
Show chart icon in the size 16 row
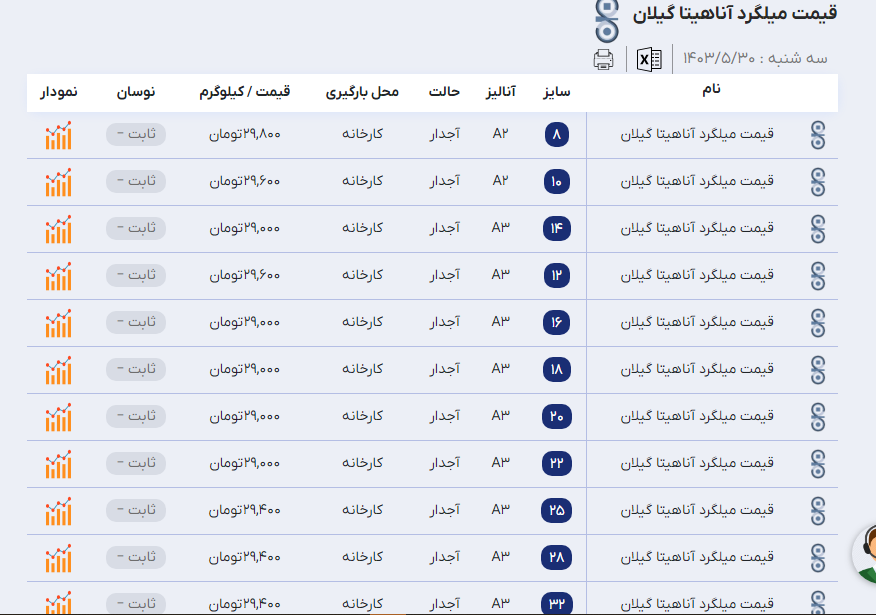58,323
